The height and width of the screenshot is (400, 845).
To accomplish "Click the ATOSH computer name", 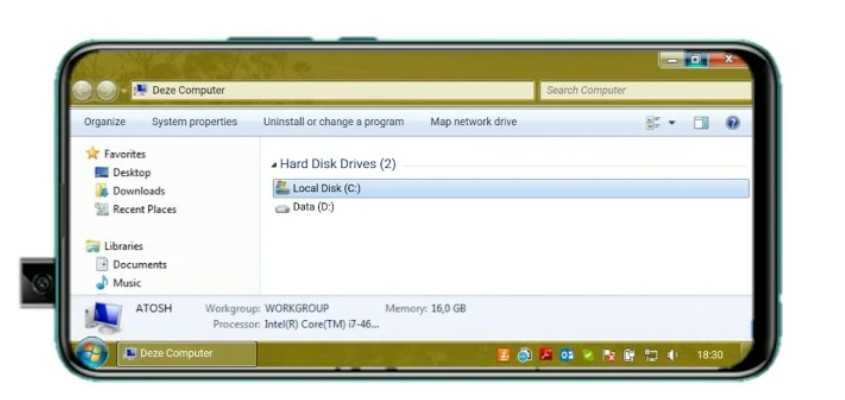I will (x=154, y=309).
